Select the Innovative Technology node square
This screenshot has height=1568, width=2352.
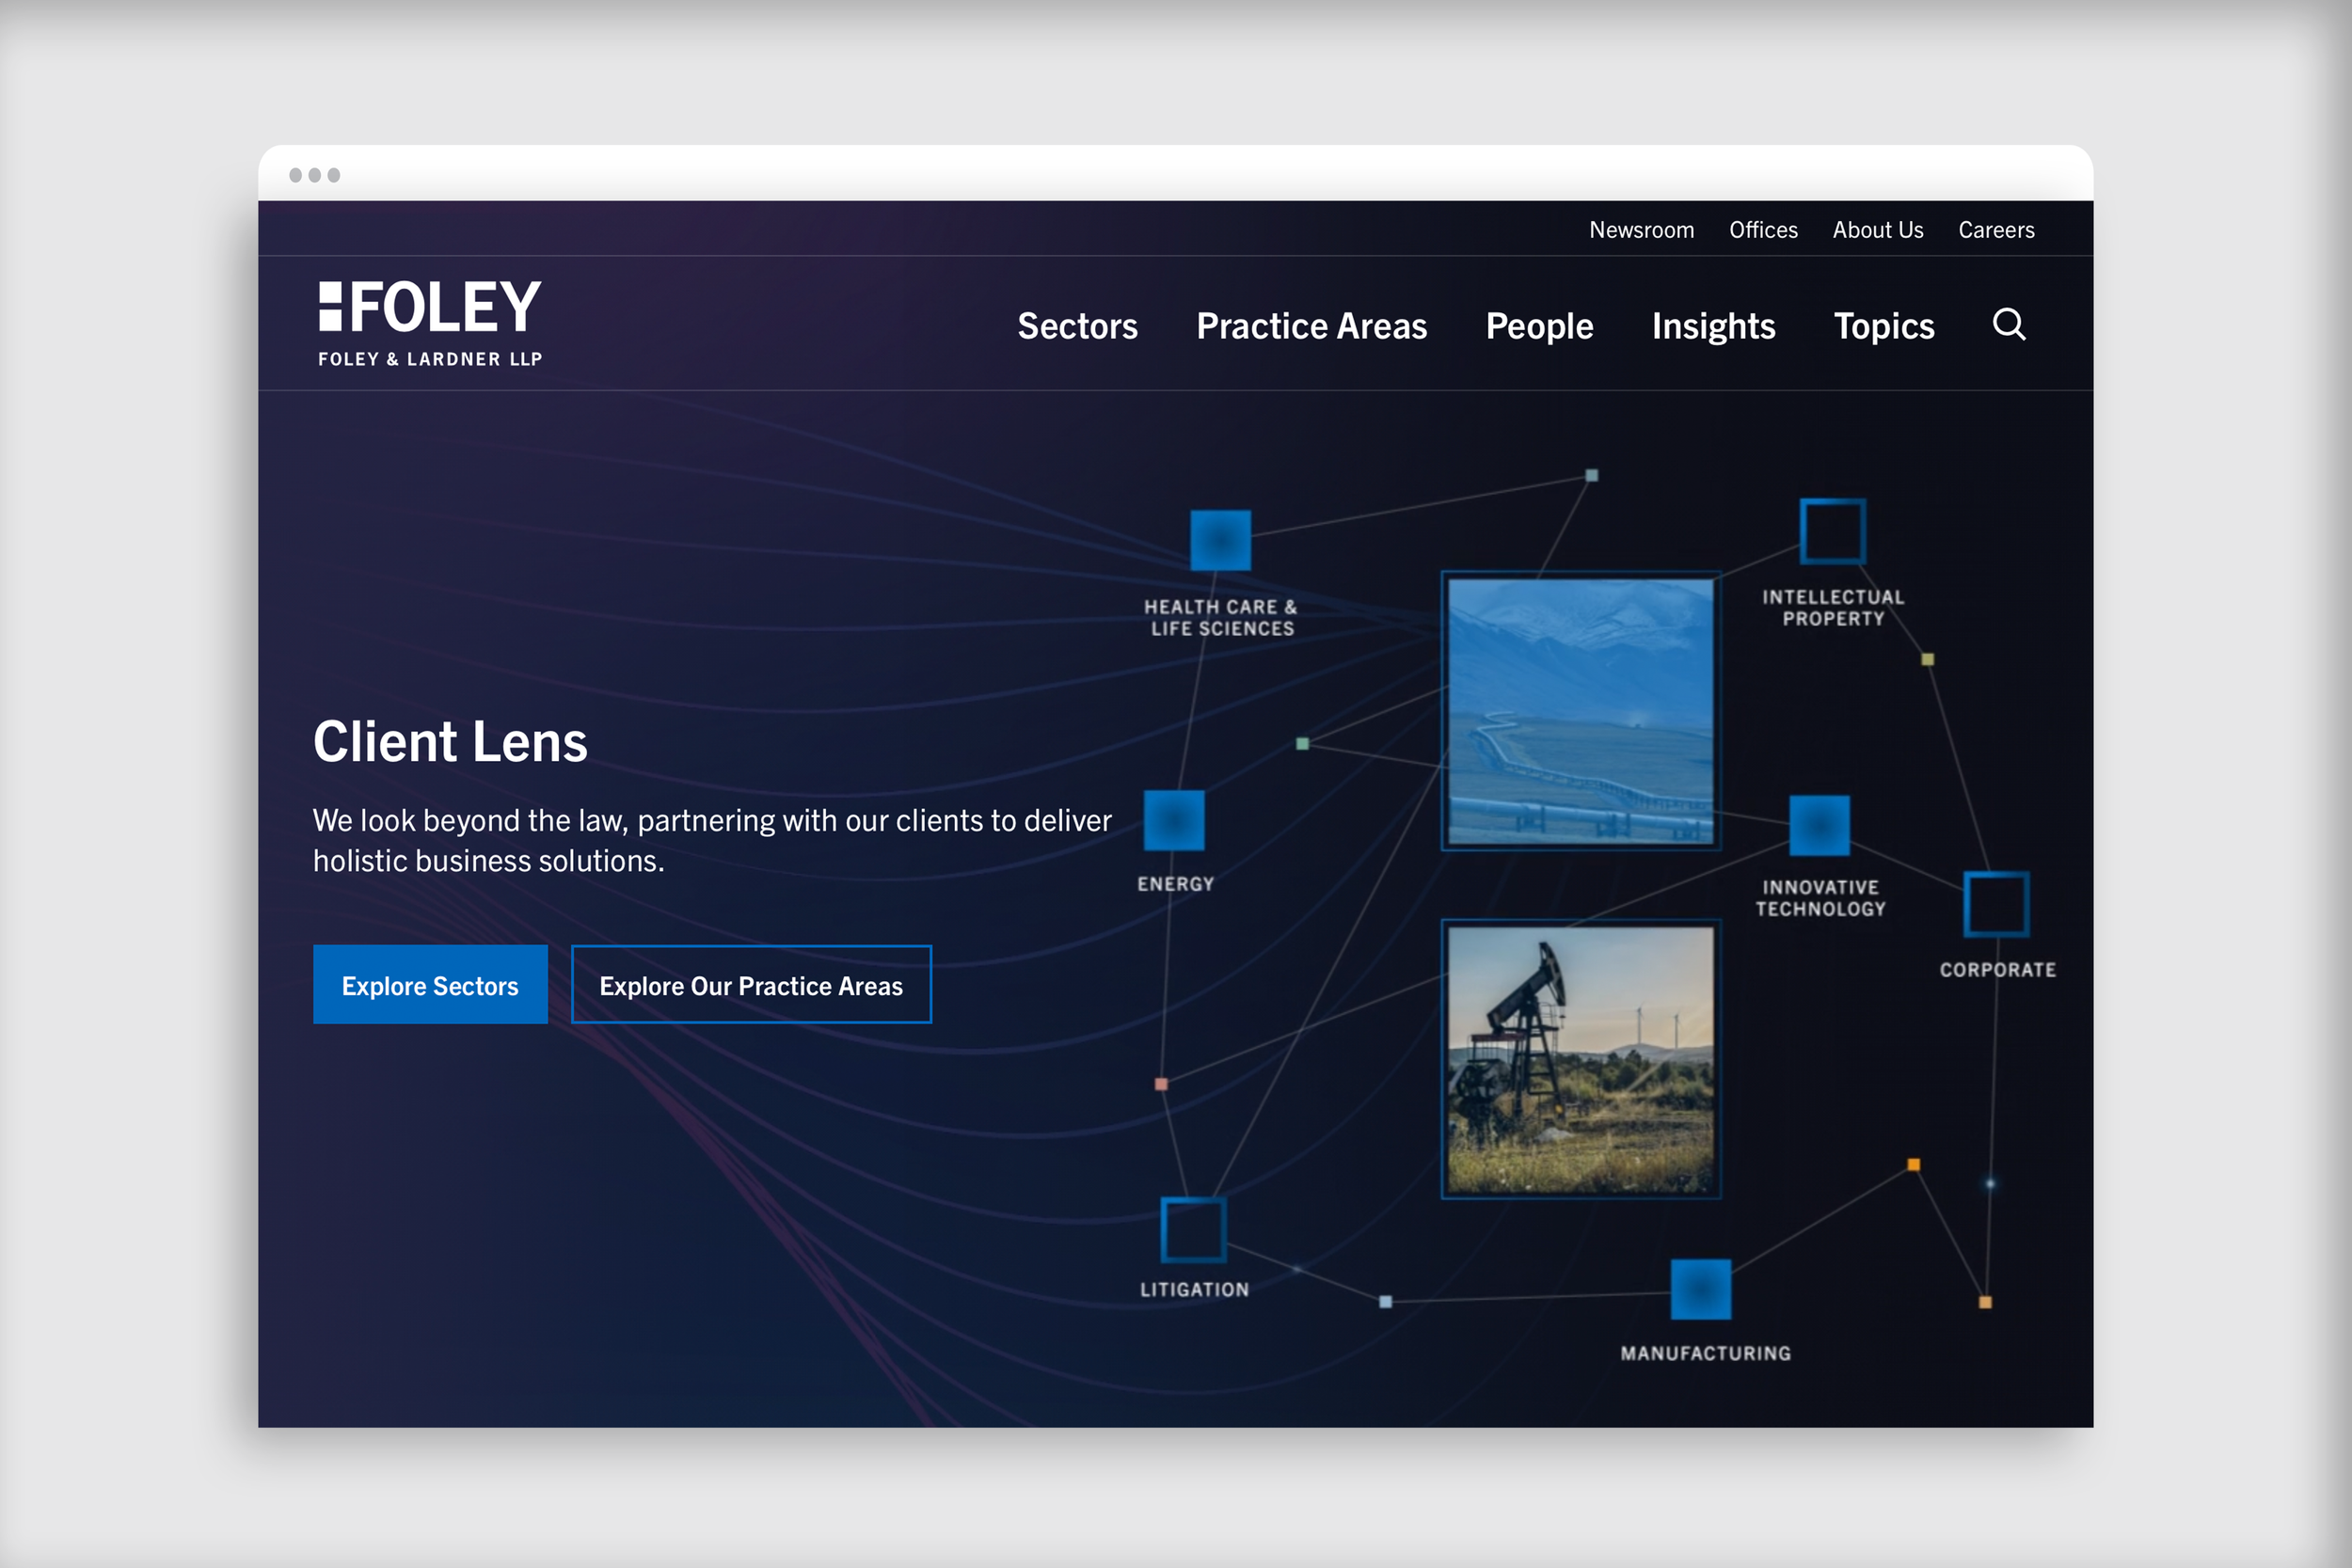(x=1819, y=826)
